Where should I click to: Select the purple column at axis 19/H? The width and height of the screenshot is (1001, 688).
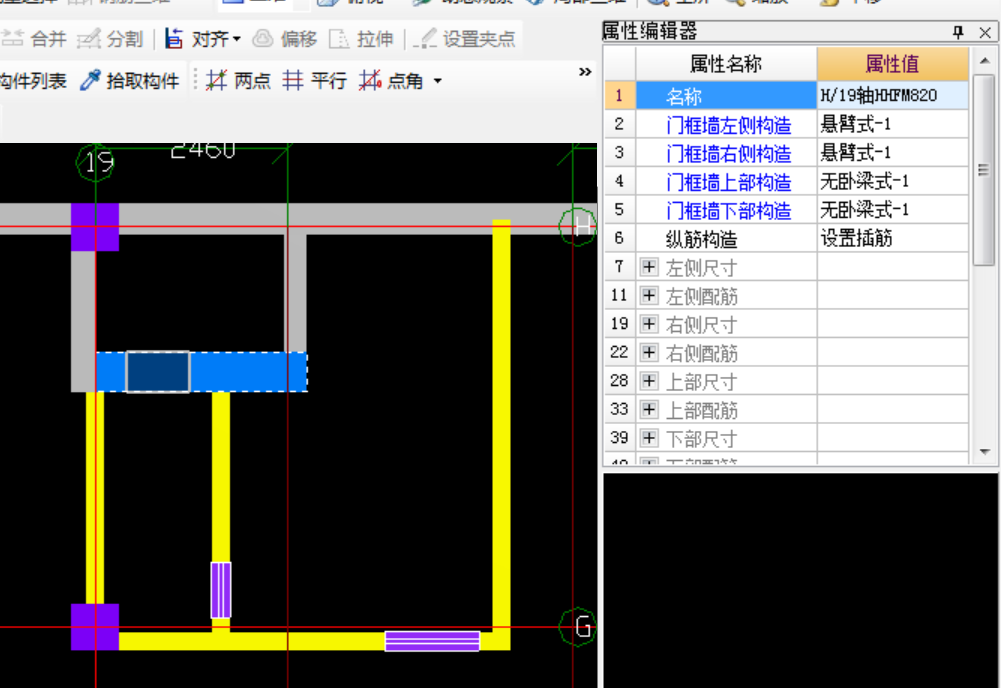tap(94, 227)
